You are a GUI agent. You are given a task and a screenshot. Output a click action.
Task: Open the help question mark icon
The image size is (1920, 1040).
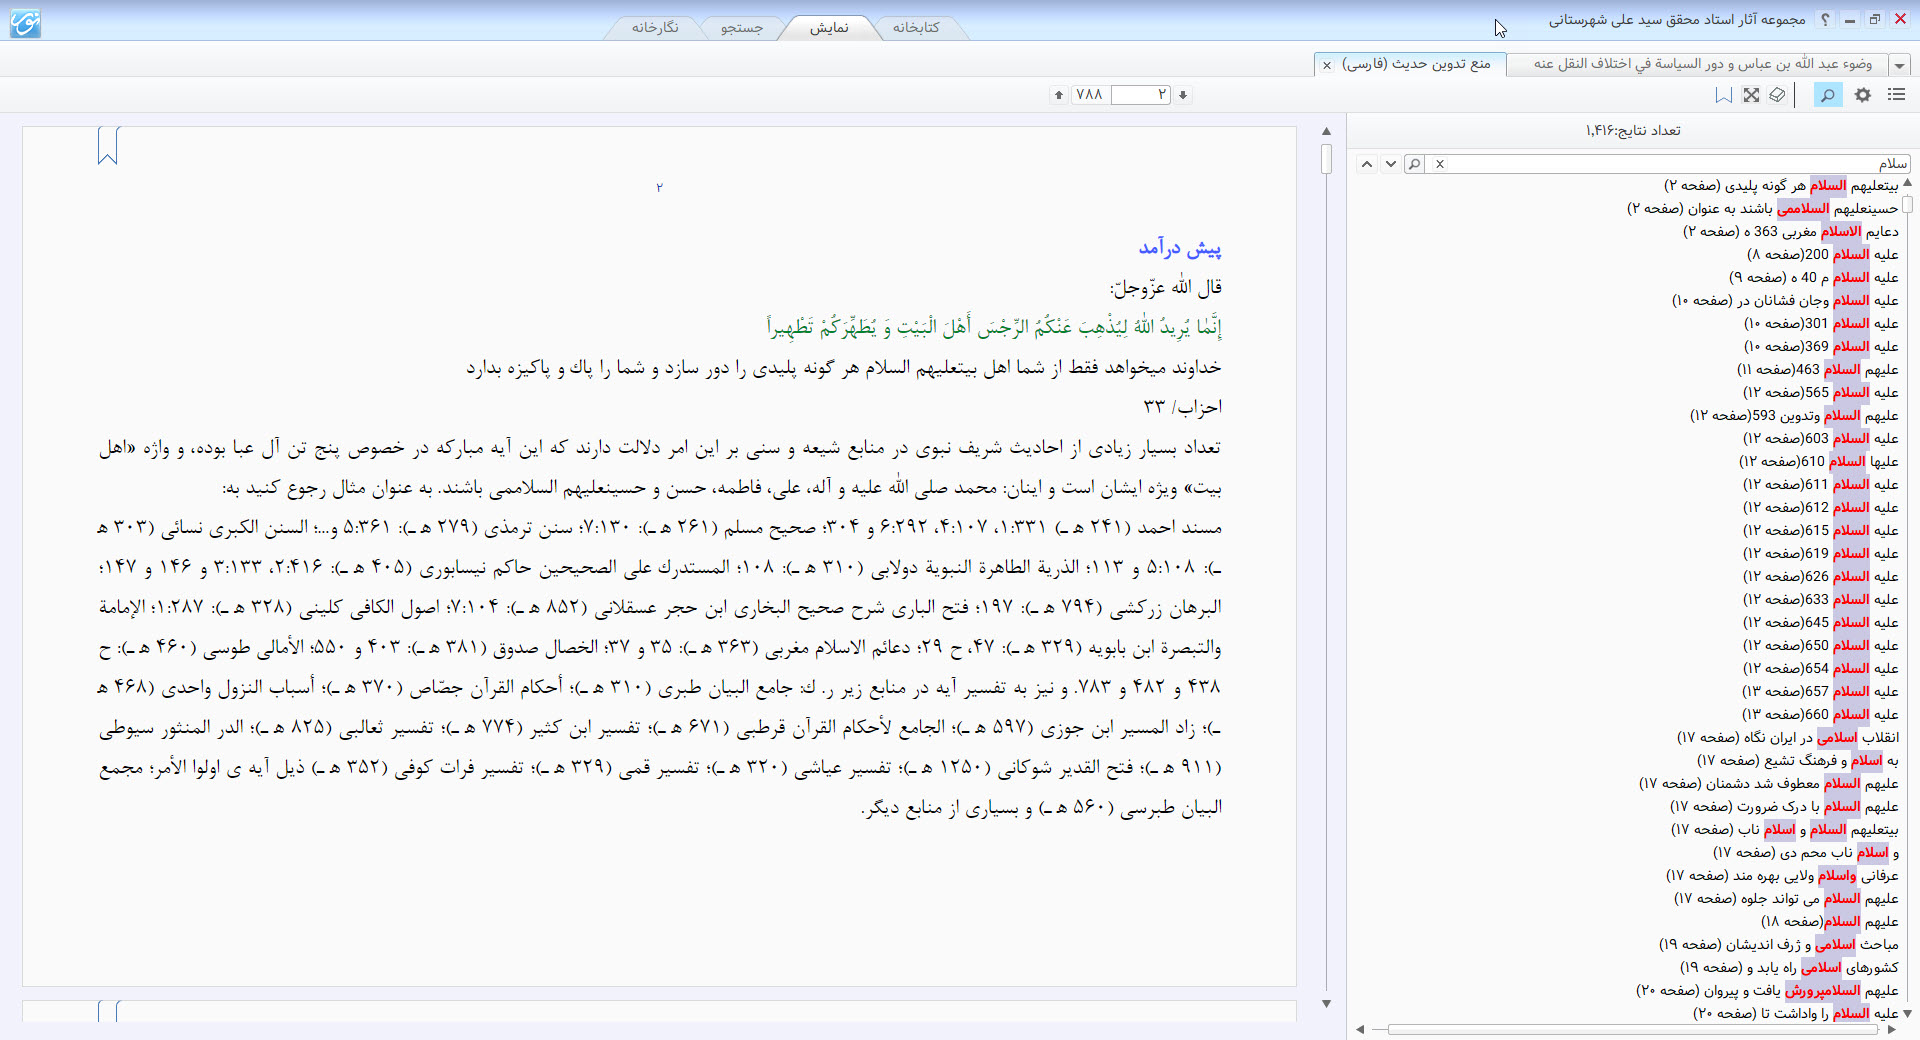pos(1825,19)
